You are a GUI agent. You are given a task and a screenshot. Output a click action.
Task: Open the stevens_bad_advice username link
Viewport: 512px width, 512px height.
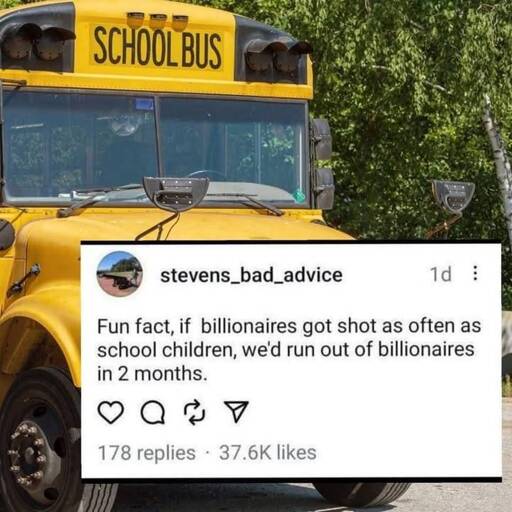click(251, 275)
